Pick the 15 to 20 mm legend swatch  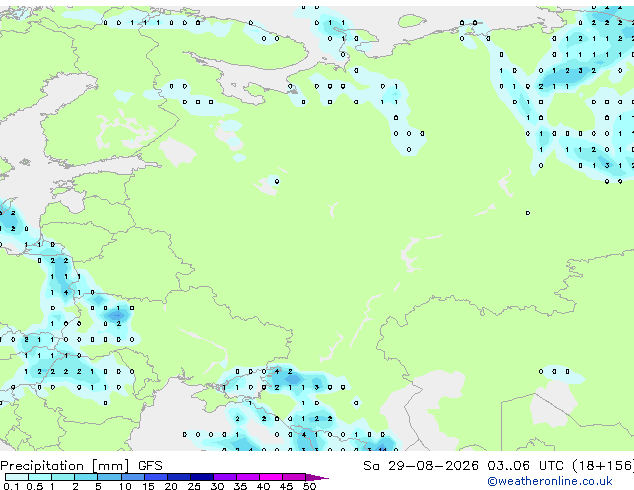pyautogui.click(x=156, y=477)
